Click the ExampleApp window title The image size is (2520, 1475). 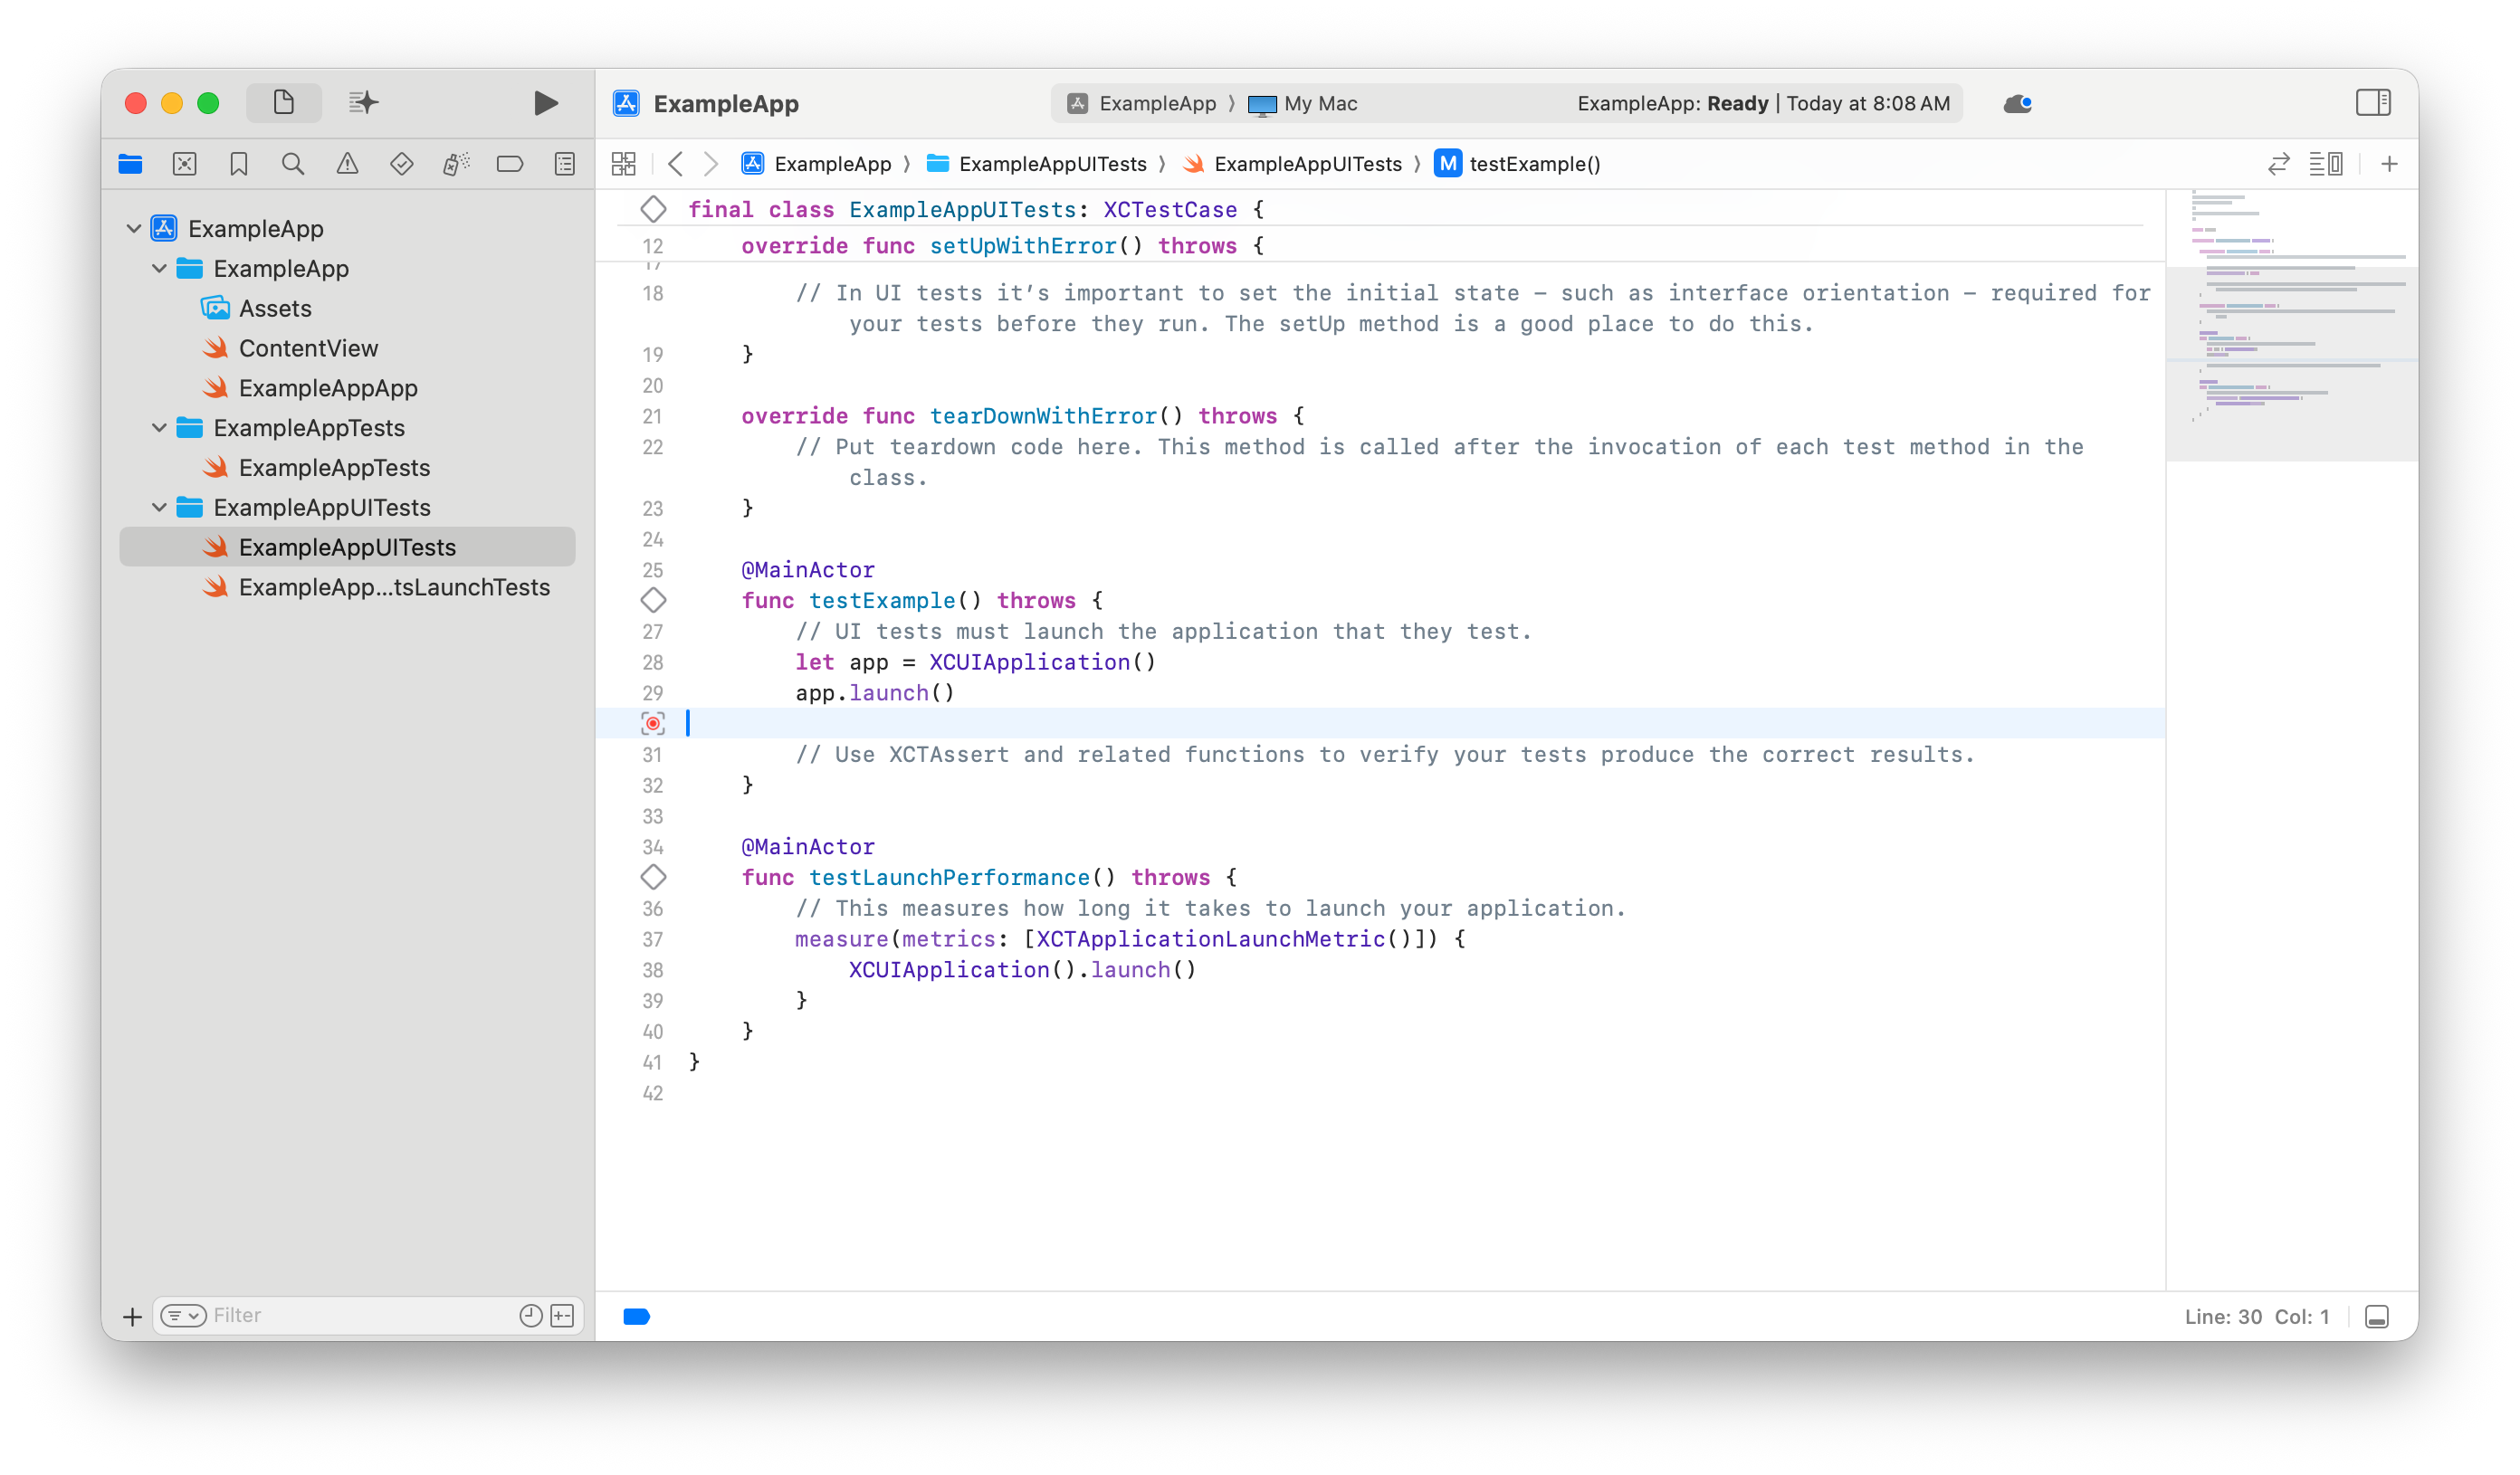pos(726,104)
